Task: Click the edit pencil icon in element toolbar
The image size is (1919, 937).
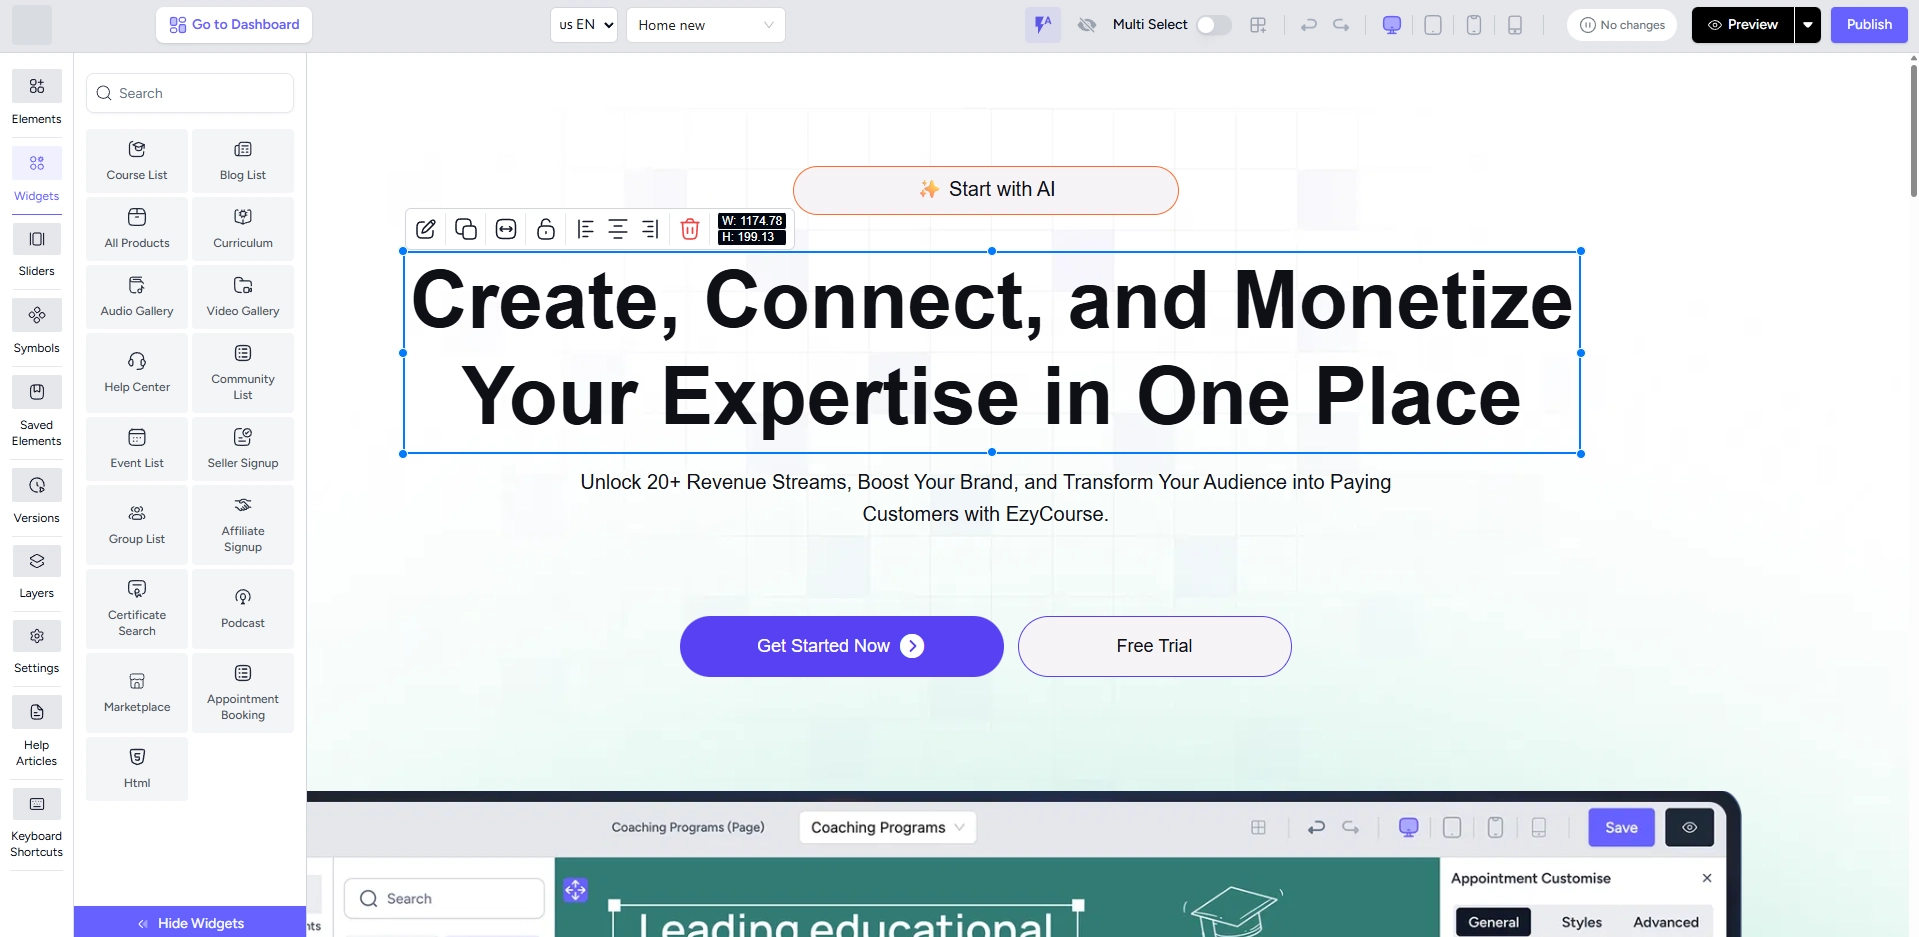Action: coord(425,229)
